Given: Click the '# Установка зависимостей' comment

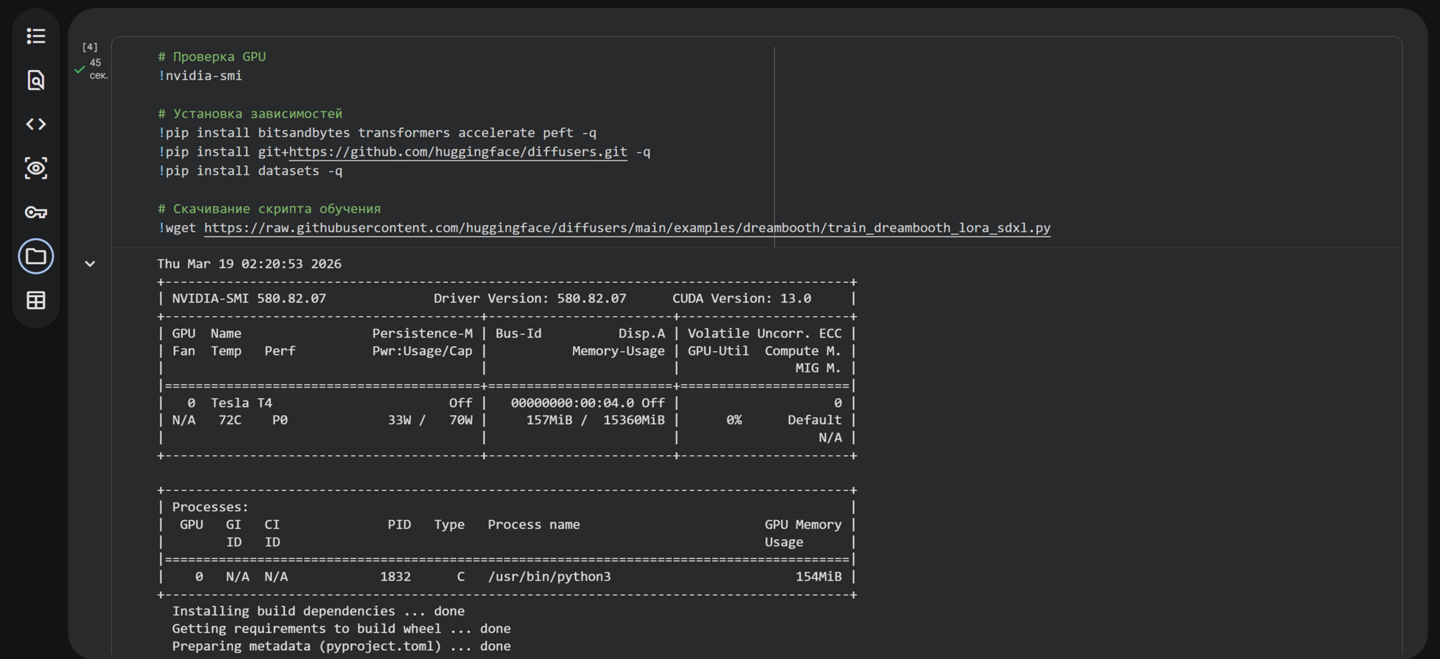Looking at the screenshot, I should pyautogui.click(x=250, y=114).
